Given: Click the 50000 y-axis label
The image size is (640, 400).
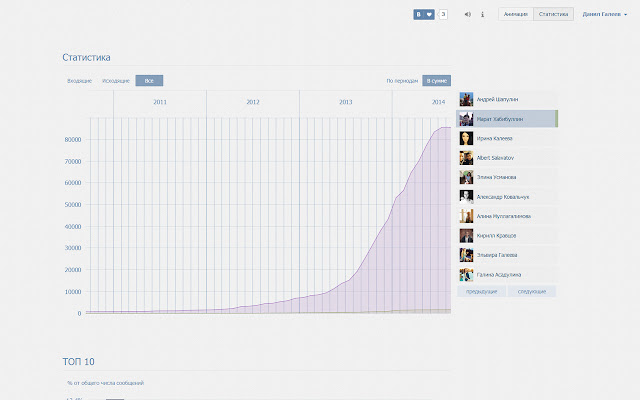Looking at the screenshot, I should (73, 204).
